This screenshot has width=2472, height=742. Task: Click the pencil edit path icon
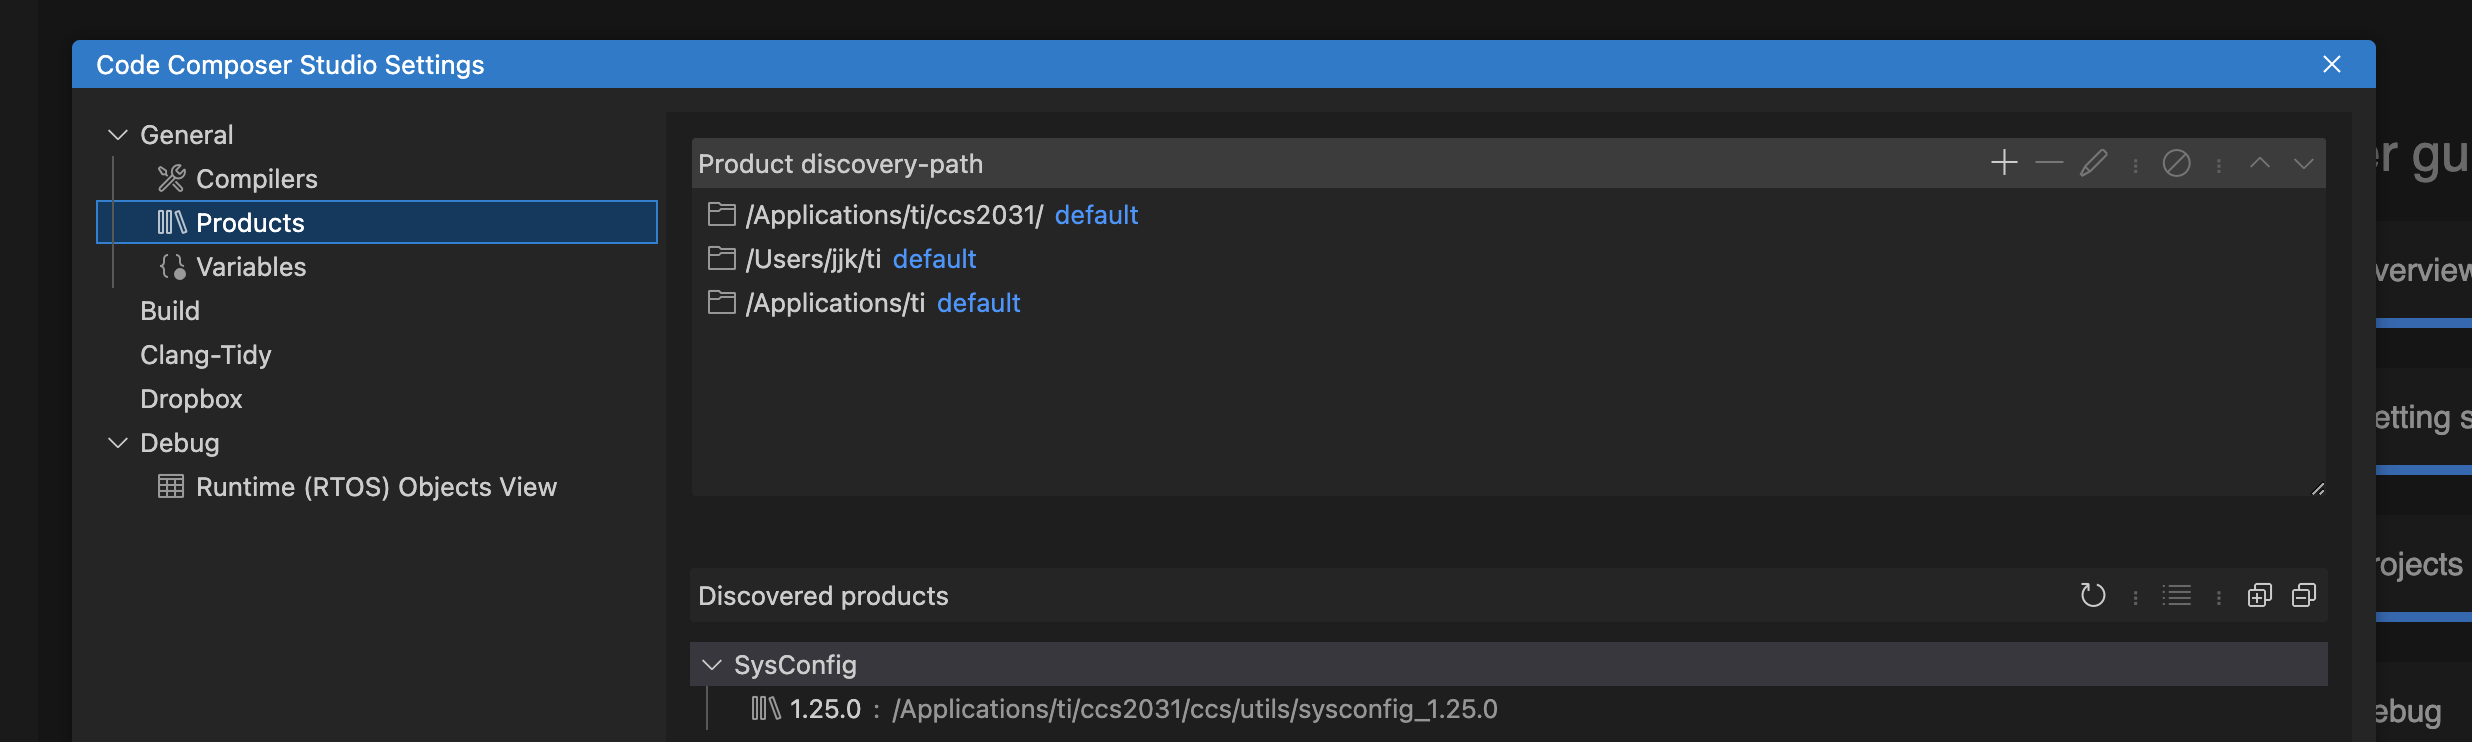pyautogui.click(x=2093, y=163)
